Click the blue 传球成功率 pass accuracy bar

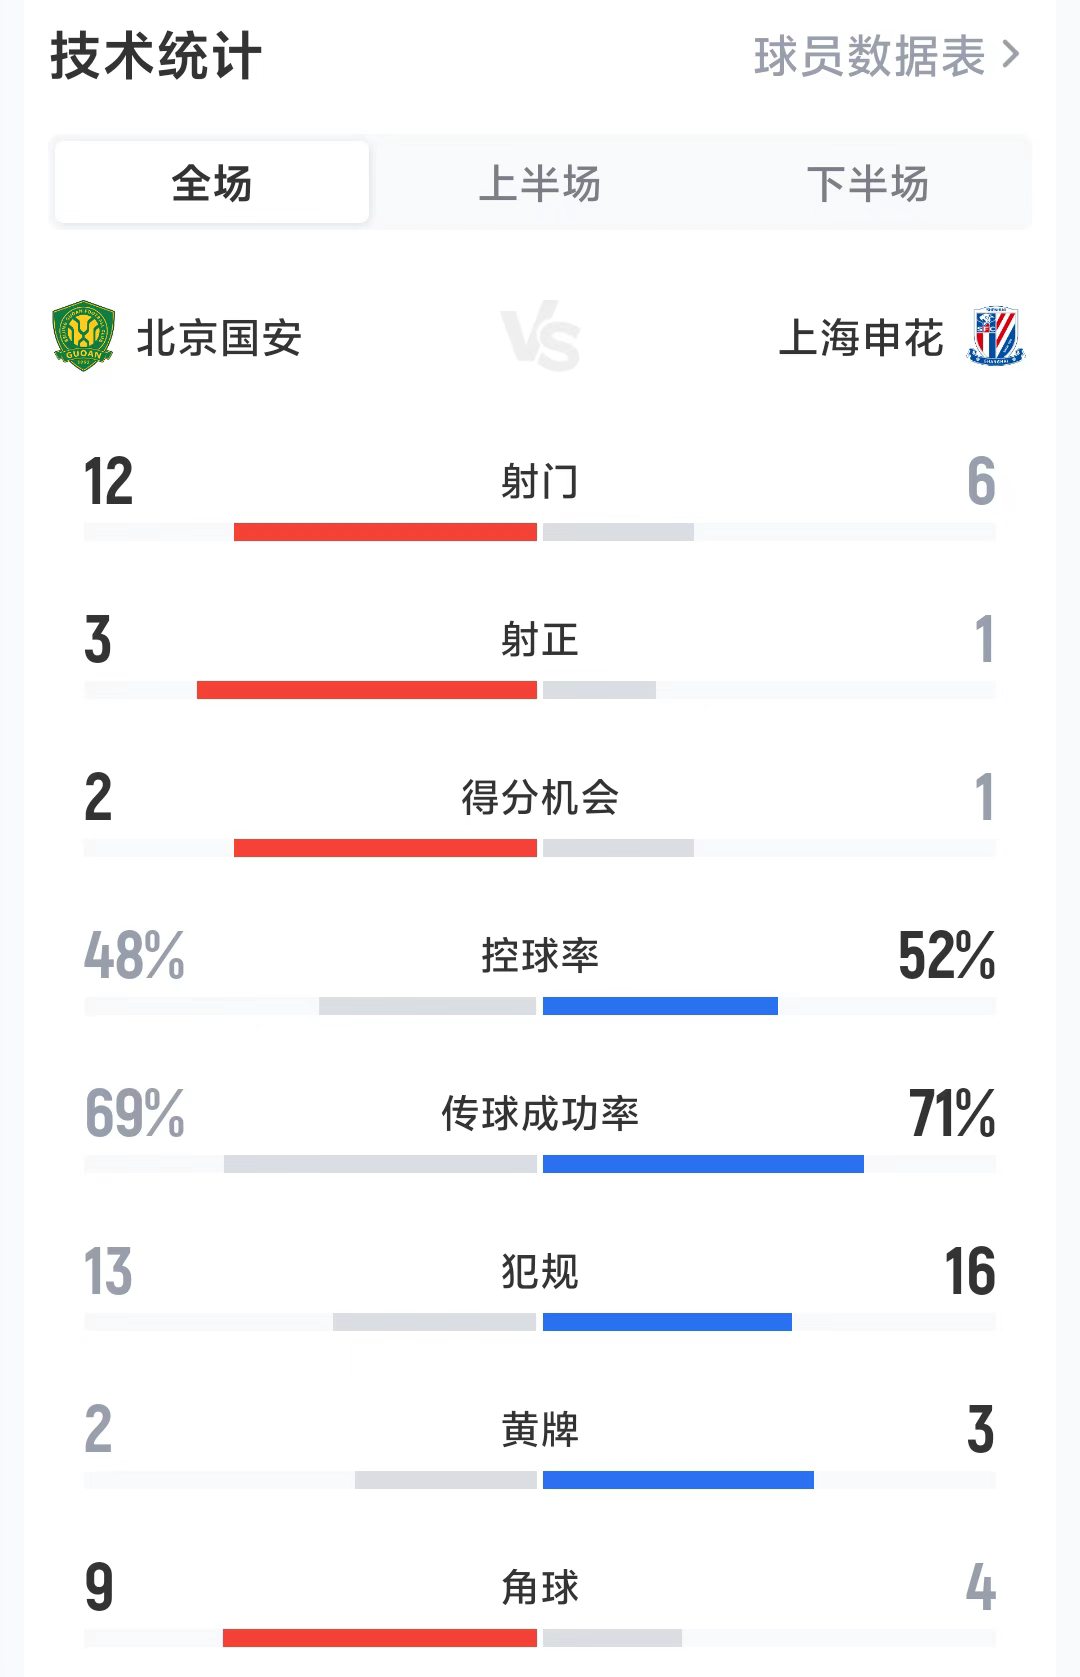[x=703, y=1164]
